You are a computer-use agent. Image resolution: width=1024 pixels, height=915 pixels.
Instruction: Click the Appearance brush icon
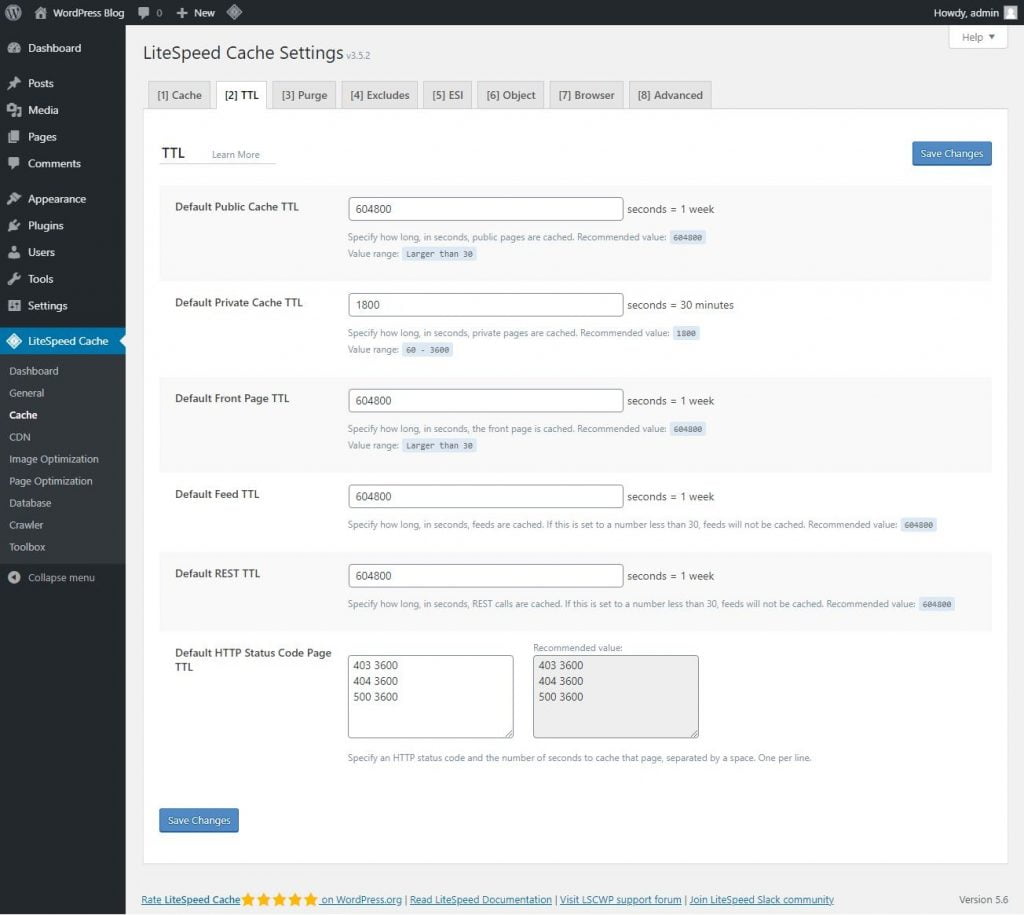pyautogui.click(x=14, y=199)
